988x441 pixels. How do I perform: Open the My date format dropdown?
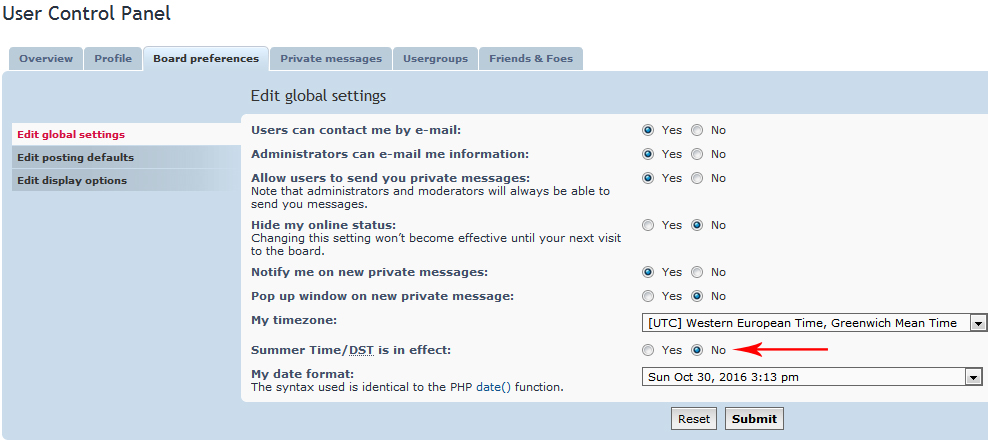click(806, 377)
